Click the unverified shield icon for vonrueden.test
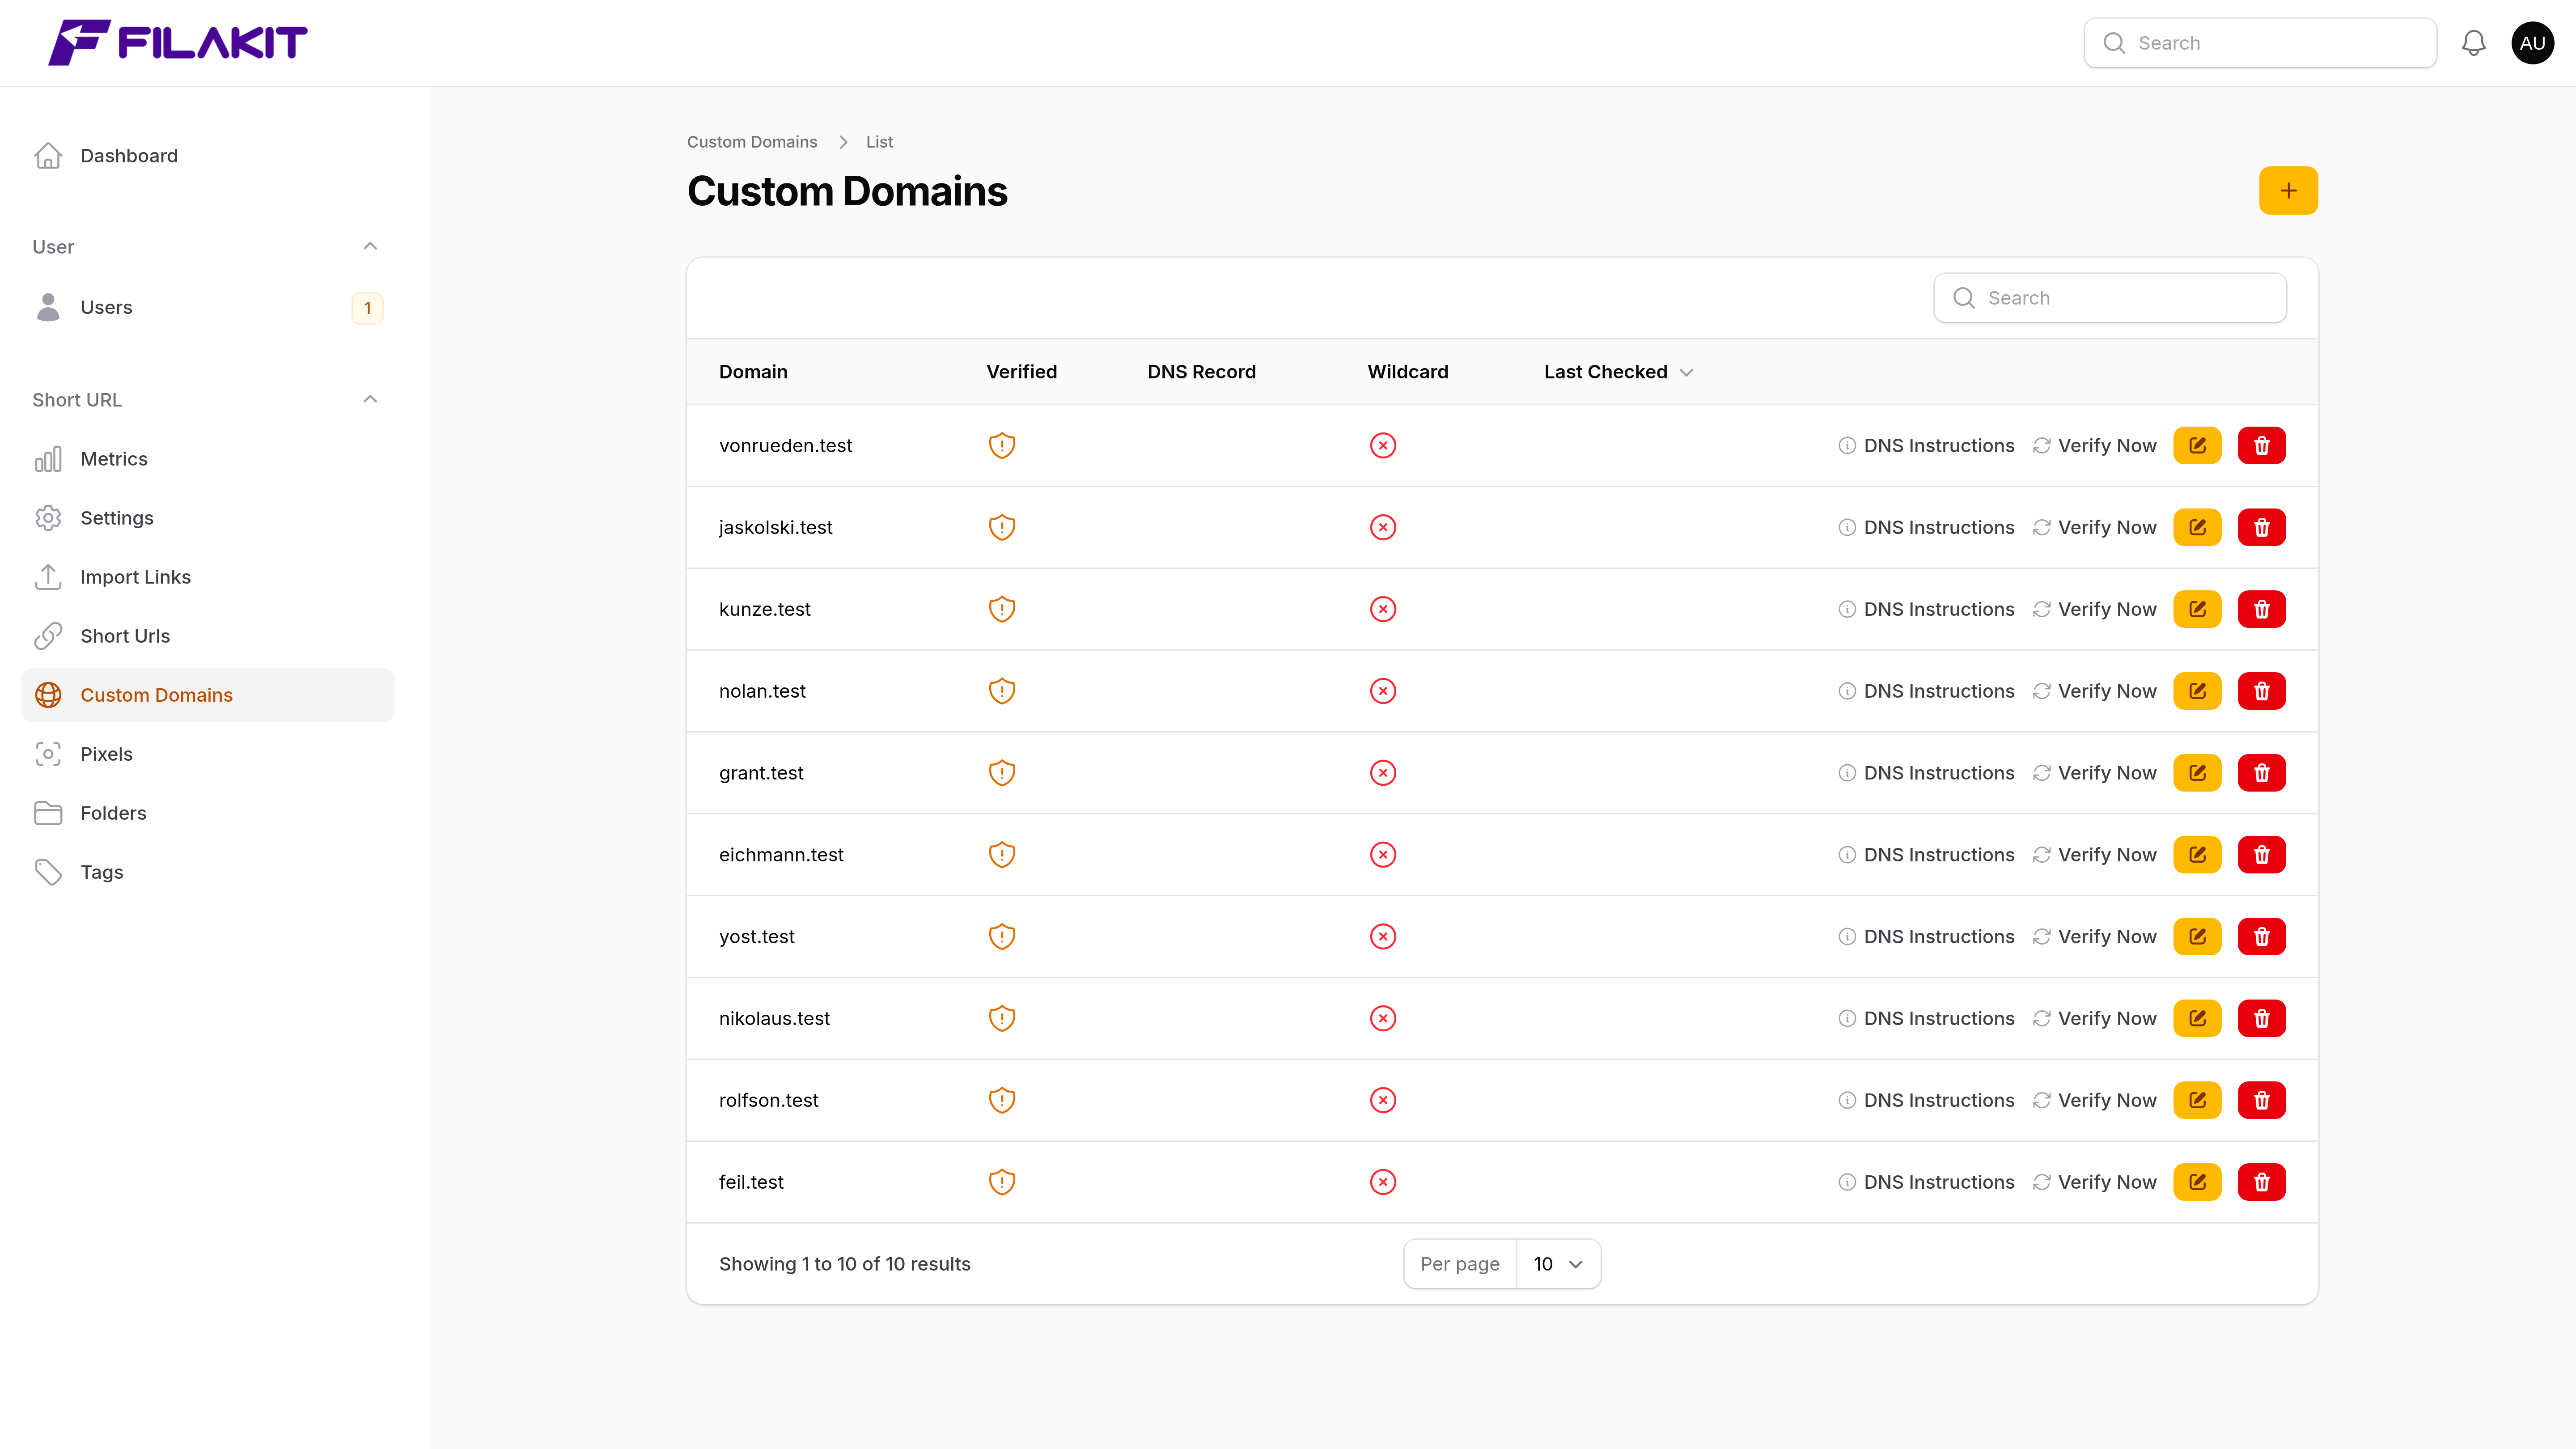 point(1002,445)
